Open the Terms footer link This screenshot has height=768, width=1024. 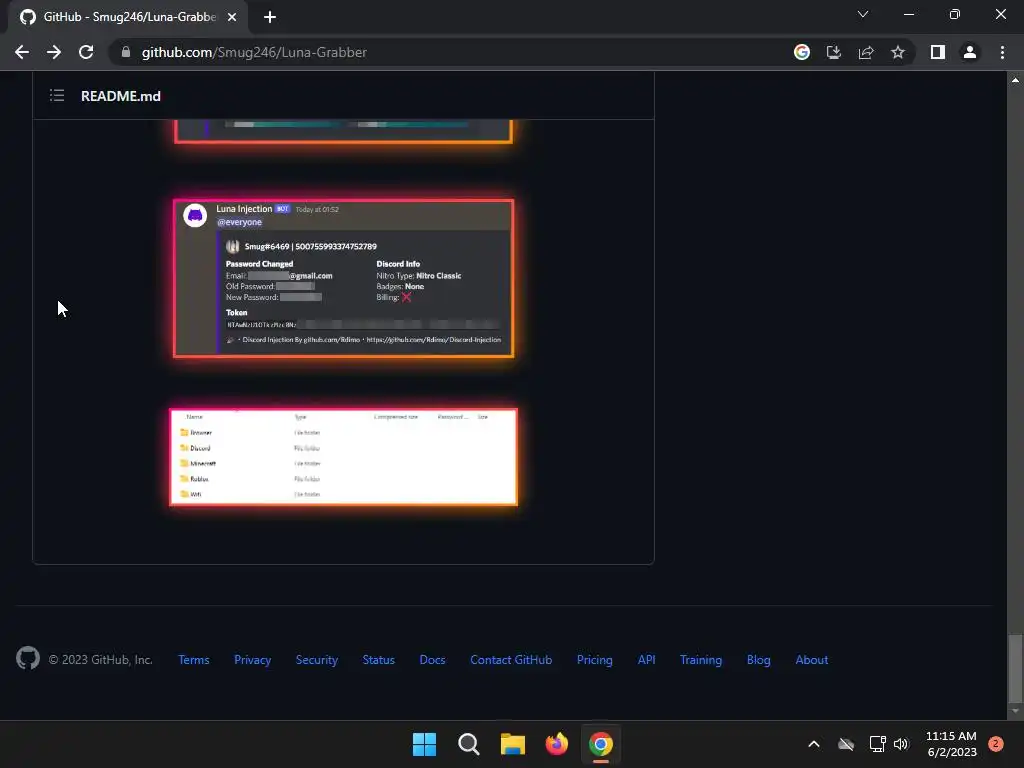194,660
